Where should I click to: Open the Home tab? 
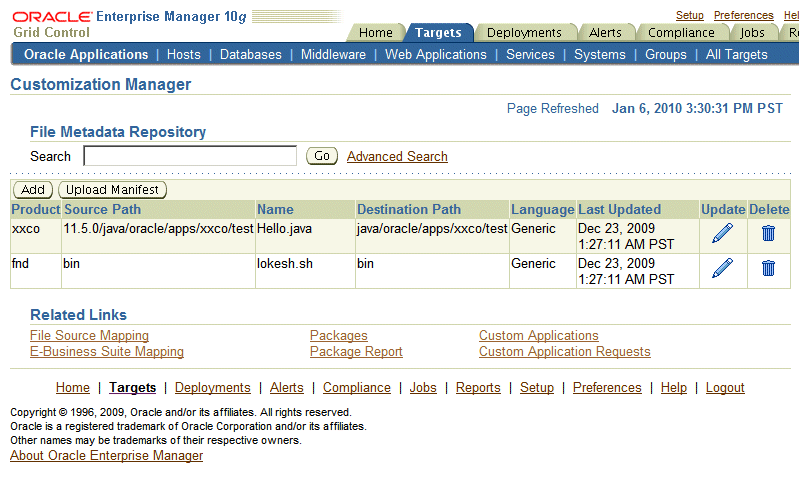(x=376, y=33)
